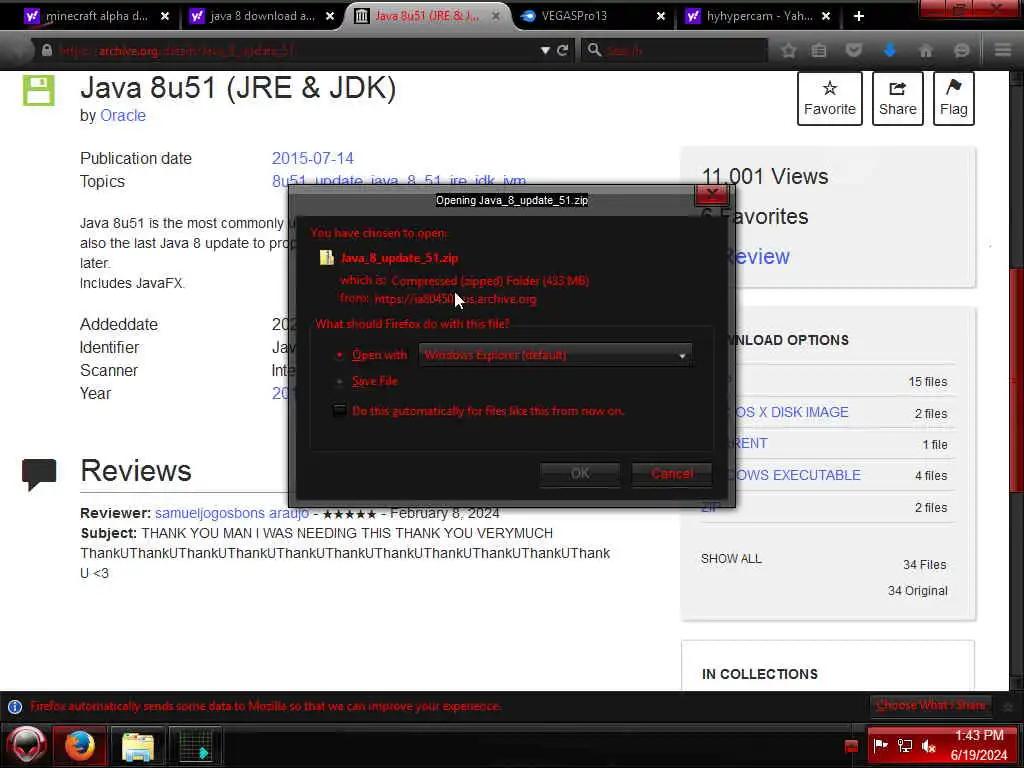
Task: Click the network tray icon
Action: (x=905, y=745)
